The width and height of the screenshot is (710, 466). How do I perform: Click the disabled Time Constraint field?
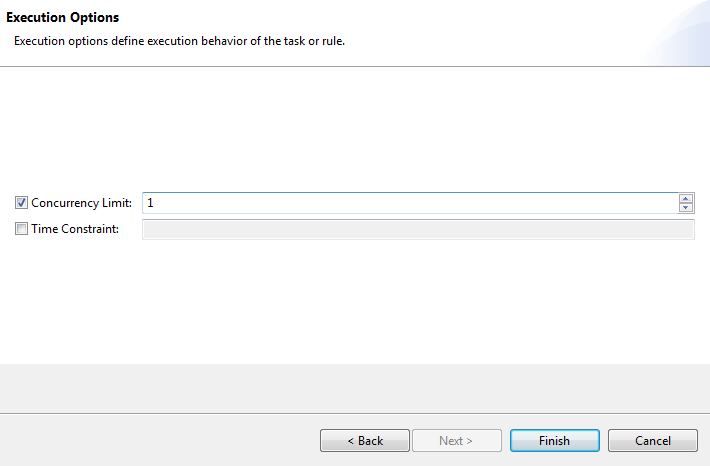coord(418,229)
